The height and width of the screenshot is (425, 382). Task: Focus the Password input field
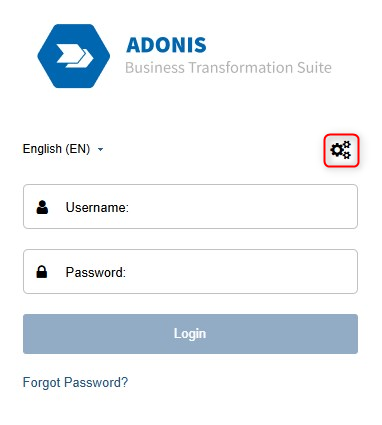coord(190,272)
